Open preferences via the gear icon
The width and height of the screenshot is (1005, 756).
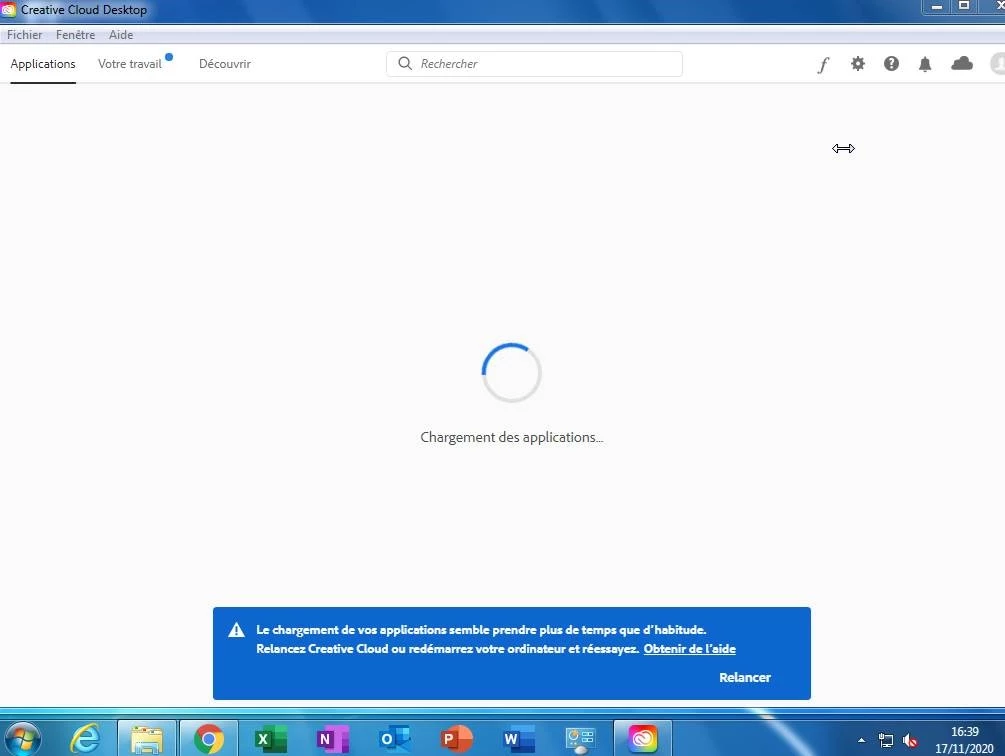tap(858, 63)
